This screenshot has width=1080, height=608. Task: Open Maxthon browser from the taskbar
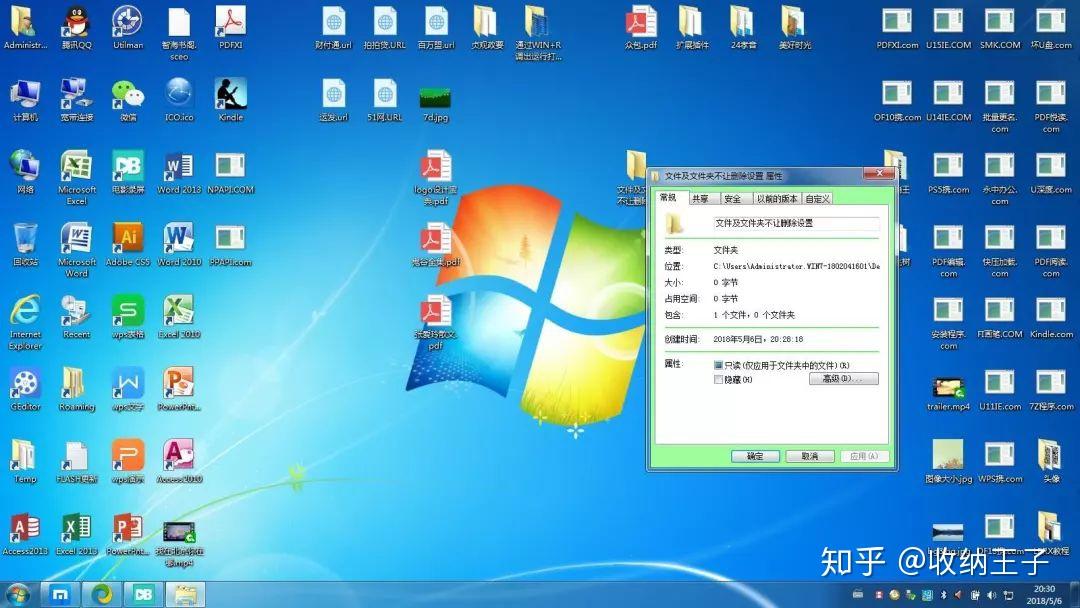tap(60, 594)
